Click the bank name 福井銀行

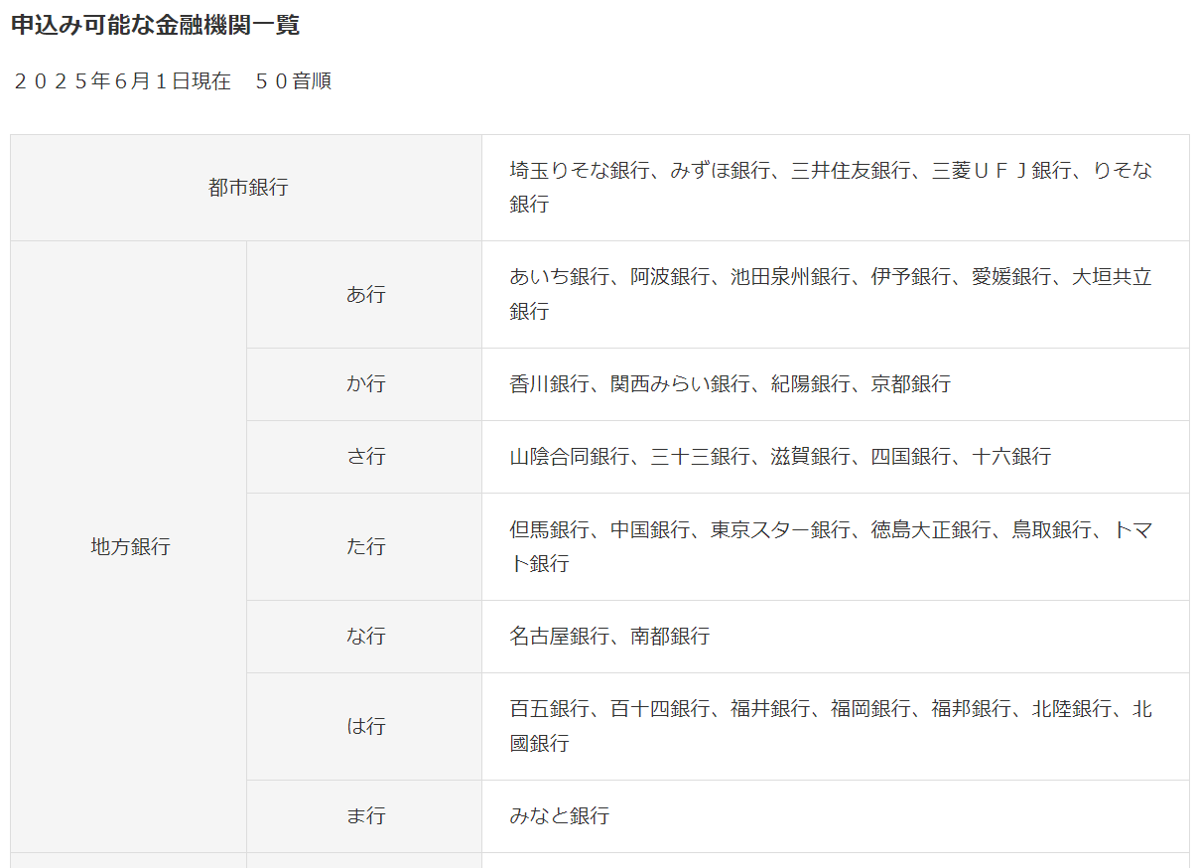(x=770, y=708)
